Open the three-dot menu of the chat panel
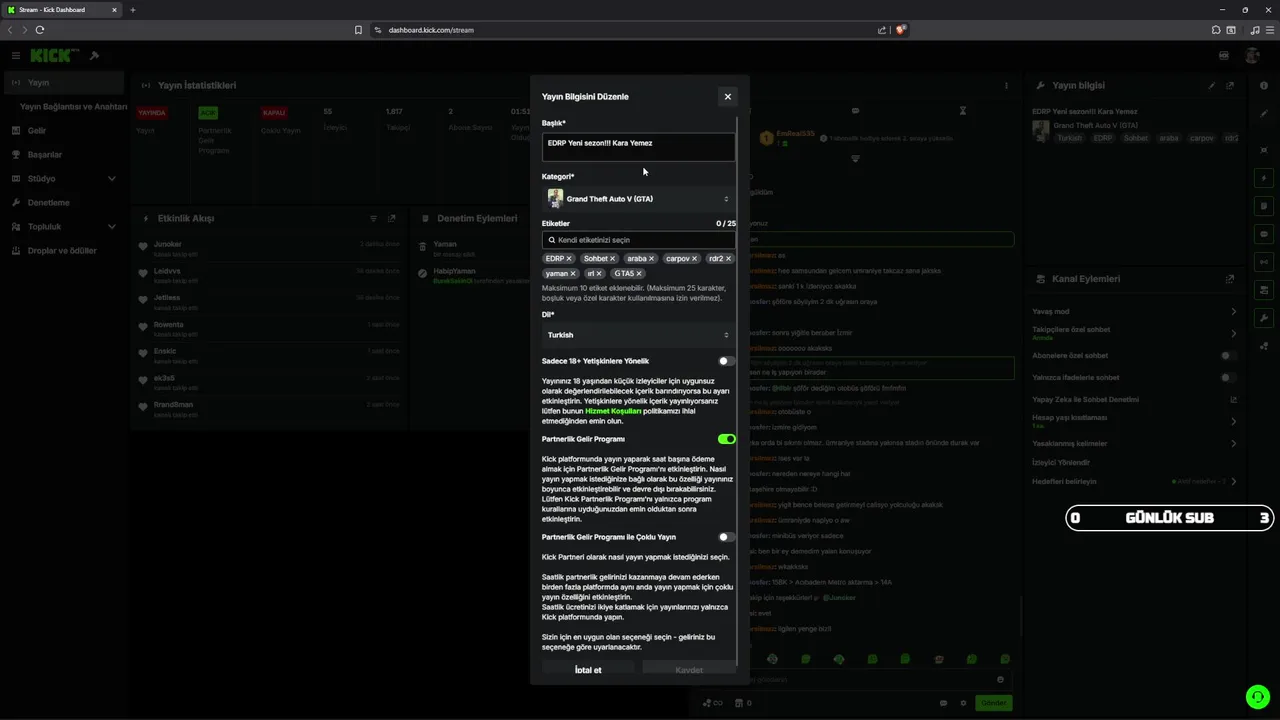 1007,86
